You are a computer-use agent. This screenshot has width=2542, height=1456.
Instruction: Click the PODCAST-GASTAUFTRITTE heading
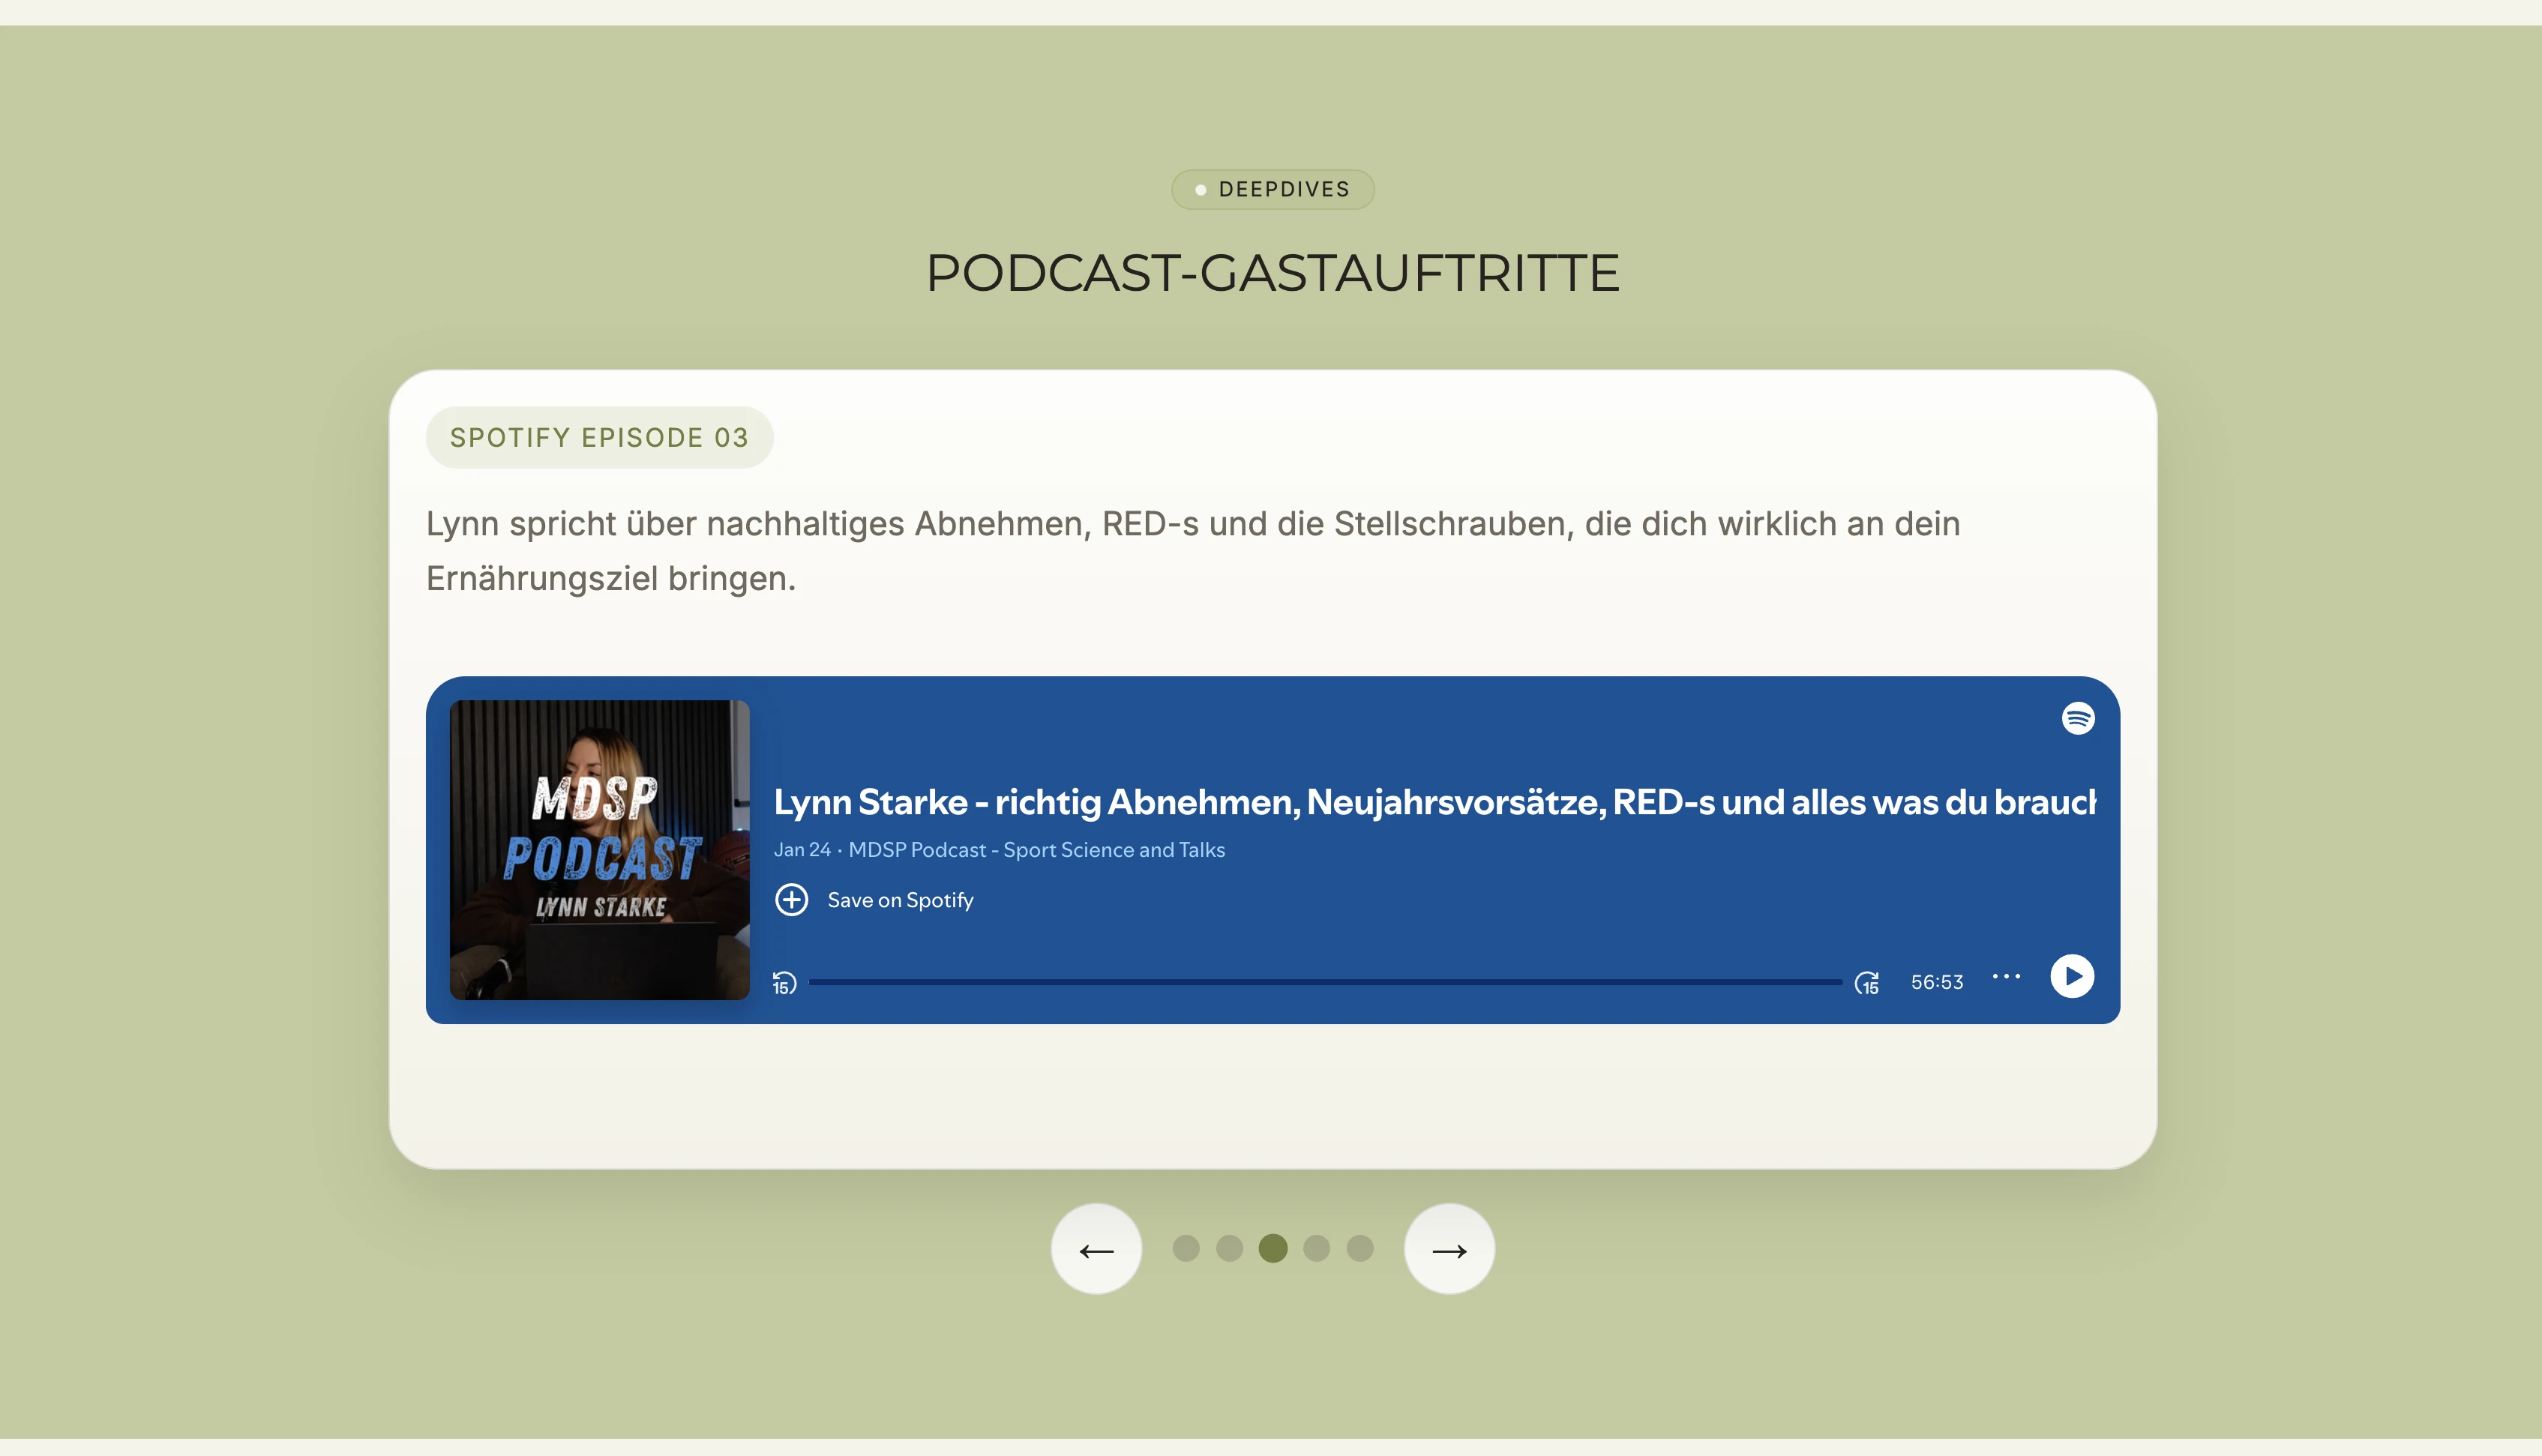[1272, 273]
